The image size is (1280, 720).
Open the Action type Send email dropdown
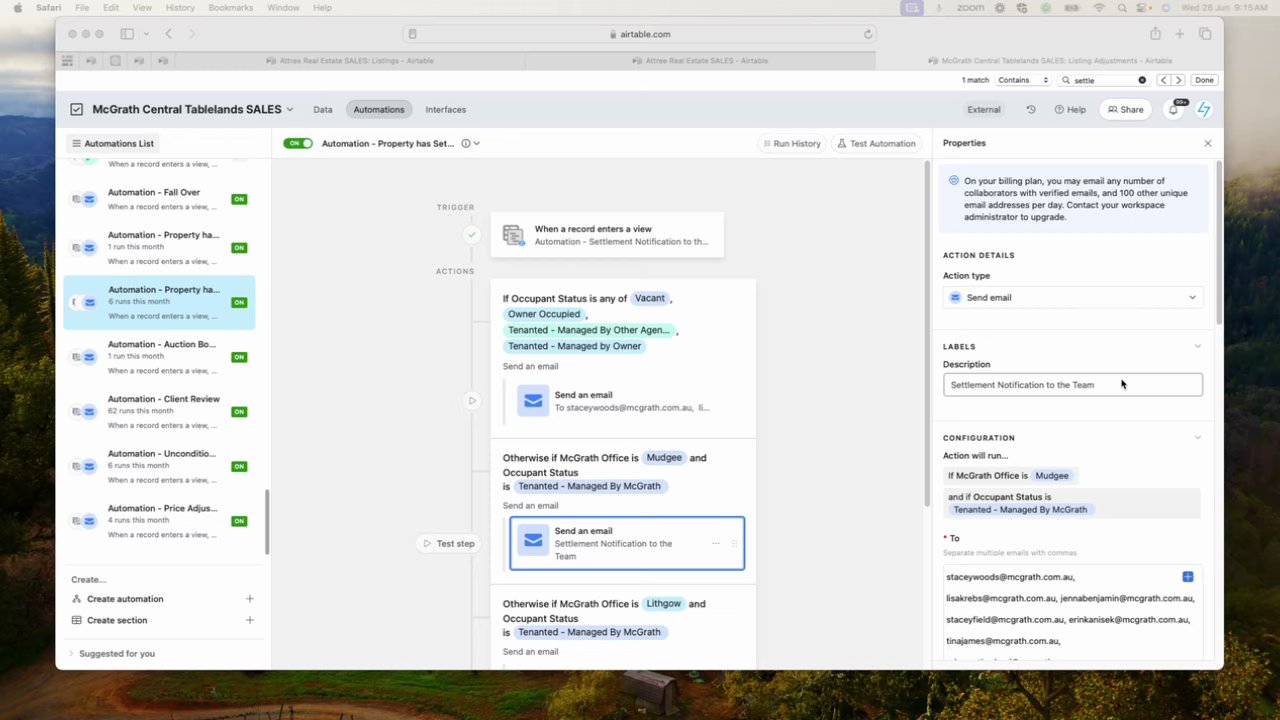pyautogui.click(x=1072, y=297)
